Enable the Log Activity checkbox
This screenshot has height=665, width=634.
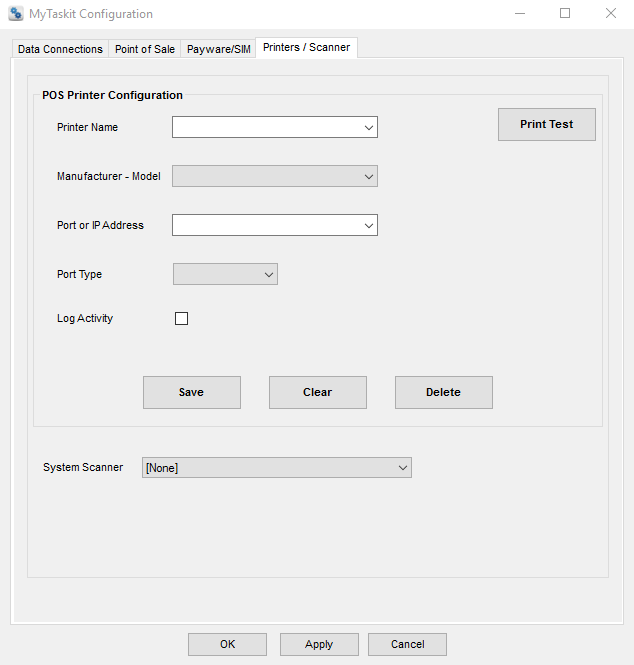point(181,319)
